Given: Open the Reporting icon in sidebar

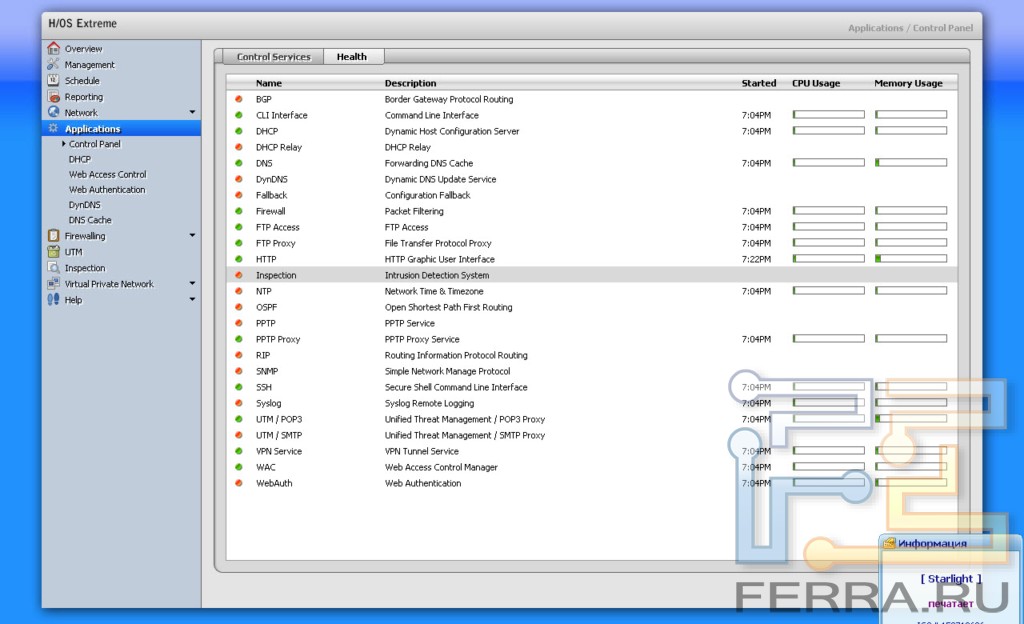Looking at the screenshot, I should [x=53, y=97].
